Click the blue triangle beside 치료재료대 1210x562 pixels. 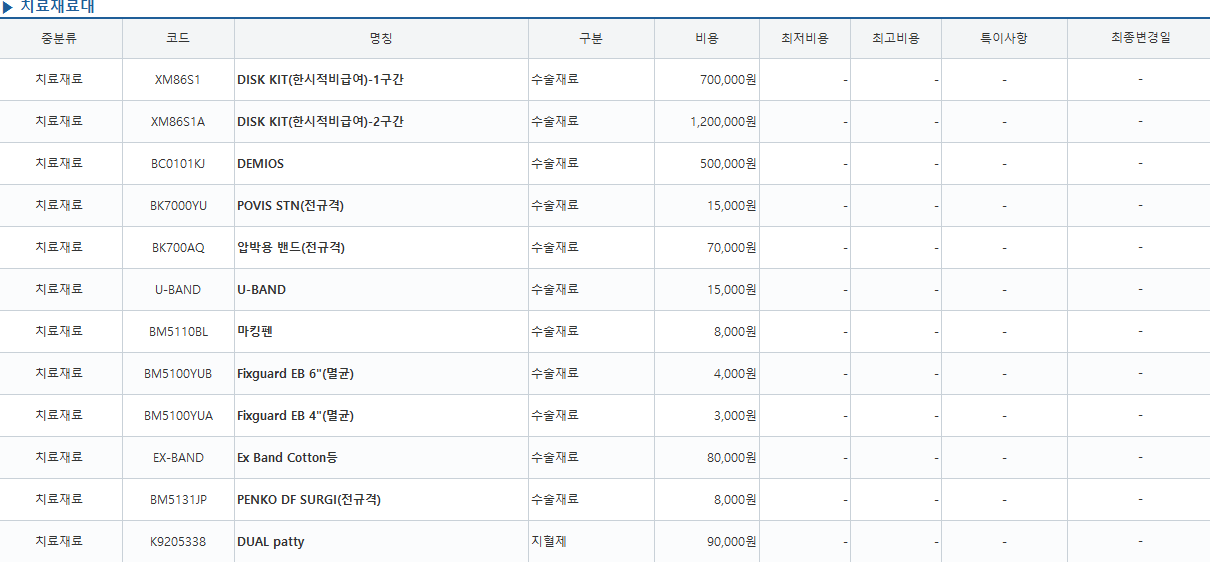(8, 8)
